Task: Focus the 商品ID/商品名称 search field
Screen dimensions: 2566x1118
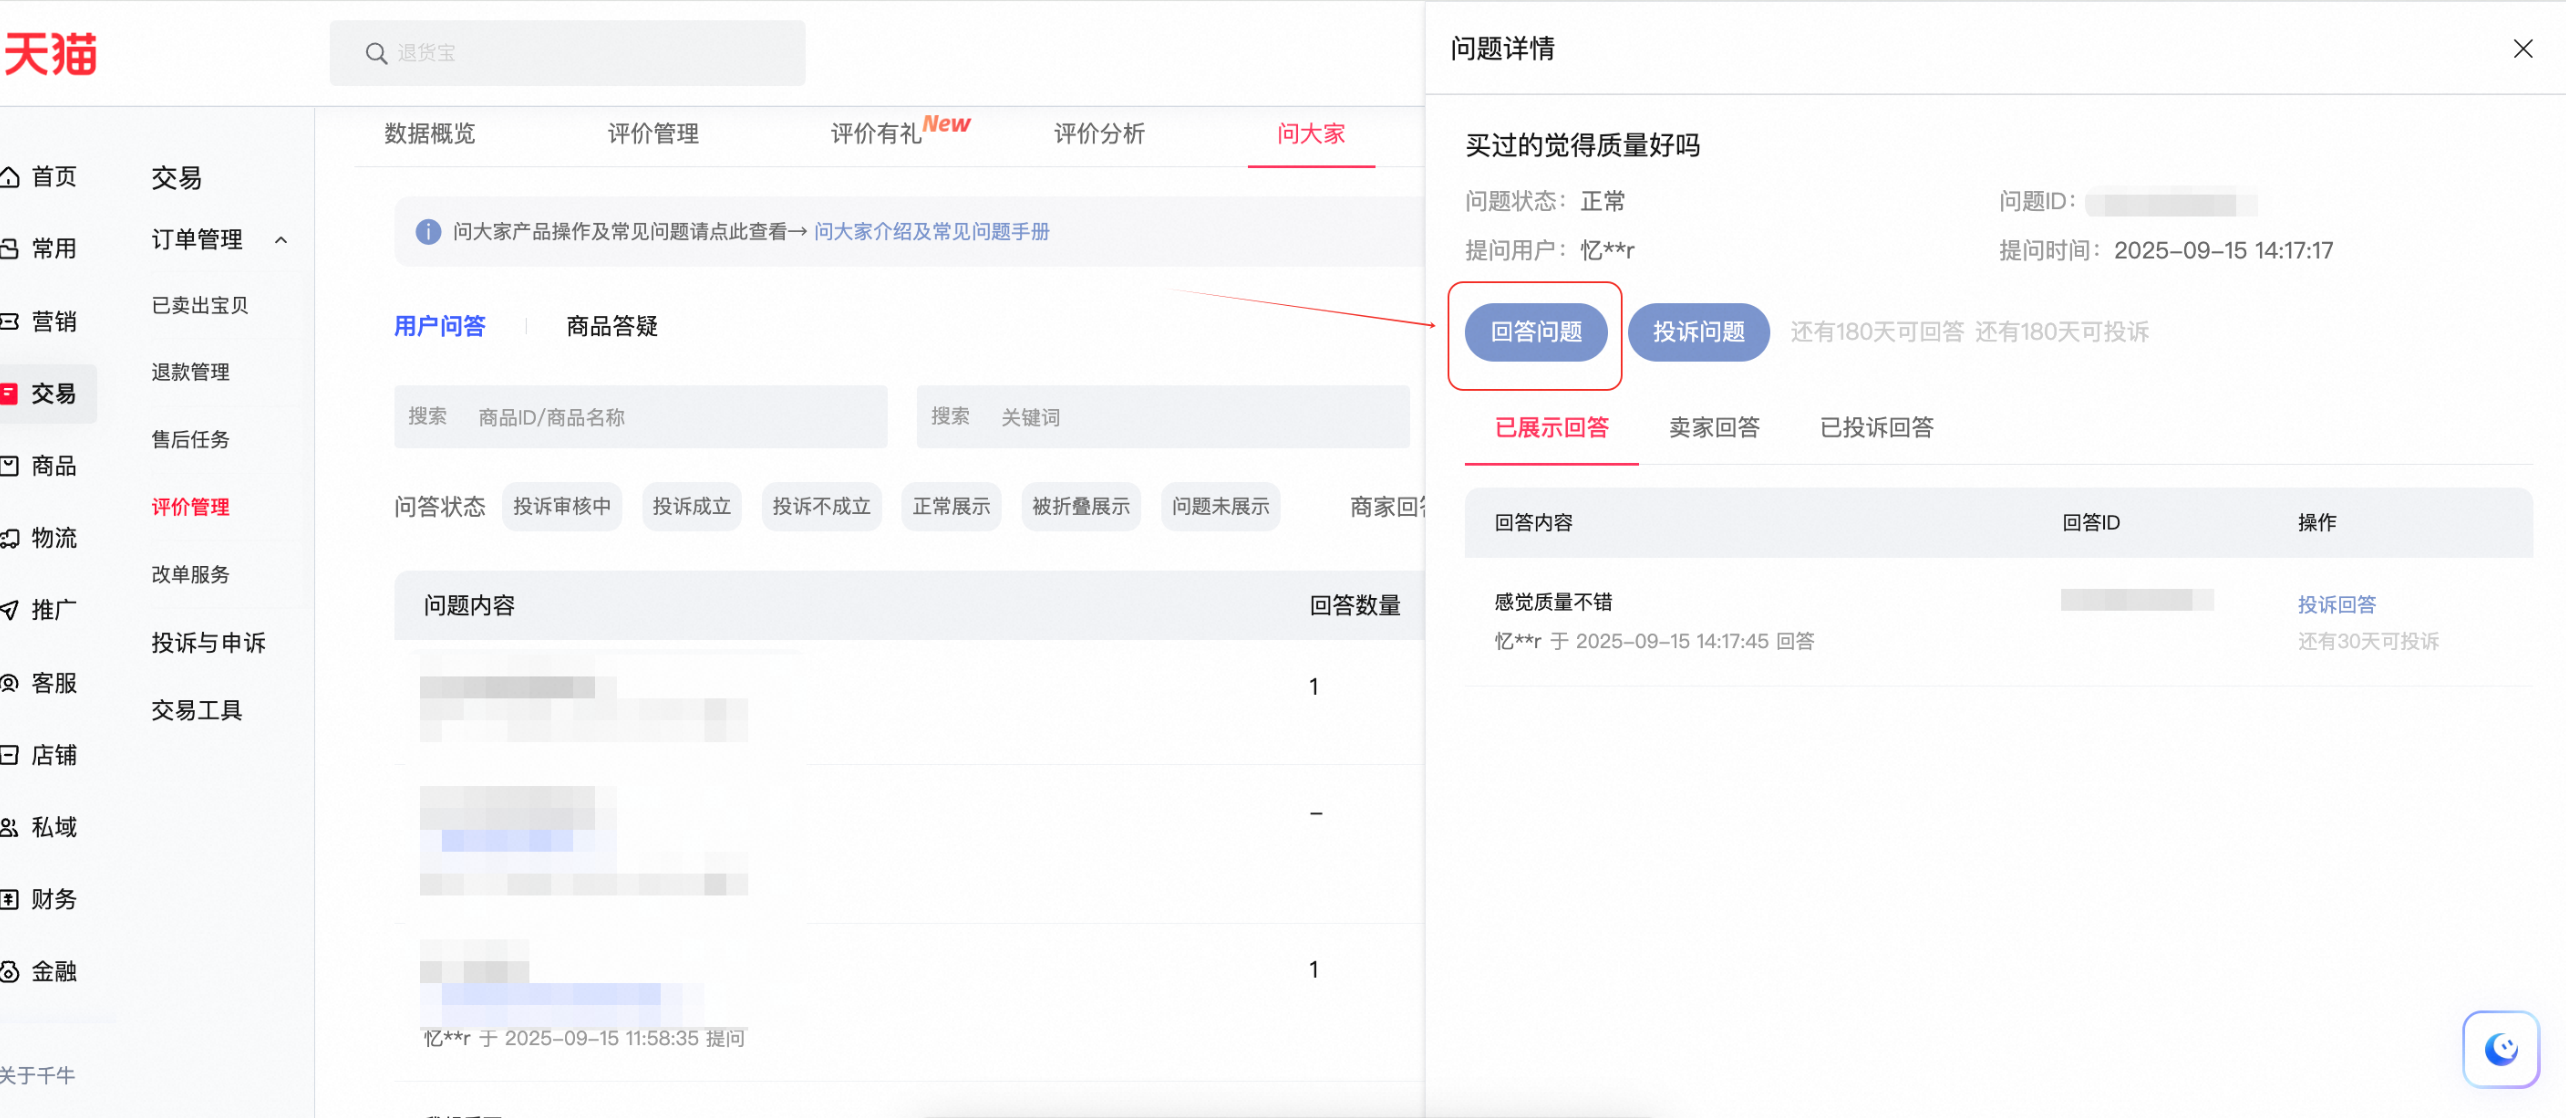Action: (x=640, y=417)
